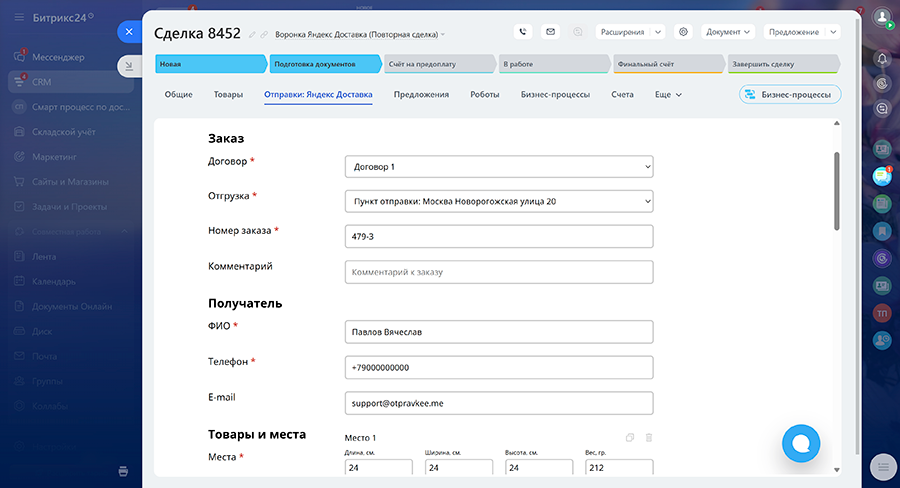
Task: Set stage to Финальный счёт
Action: [669, 64]
